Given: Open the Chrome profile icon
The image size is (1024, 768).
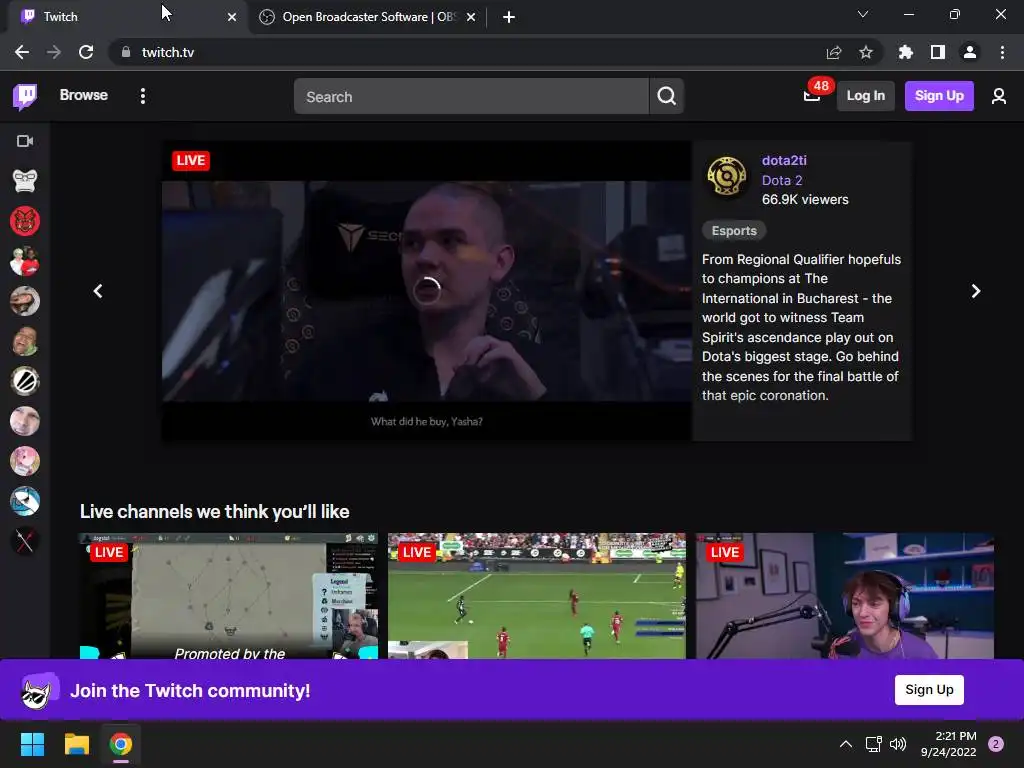Looking at the screenshot, I should [970, 52].
